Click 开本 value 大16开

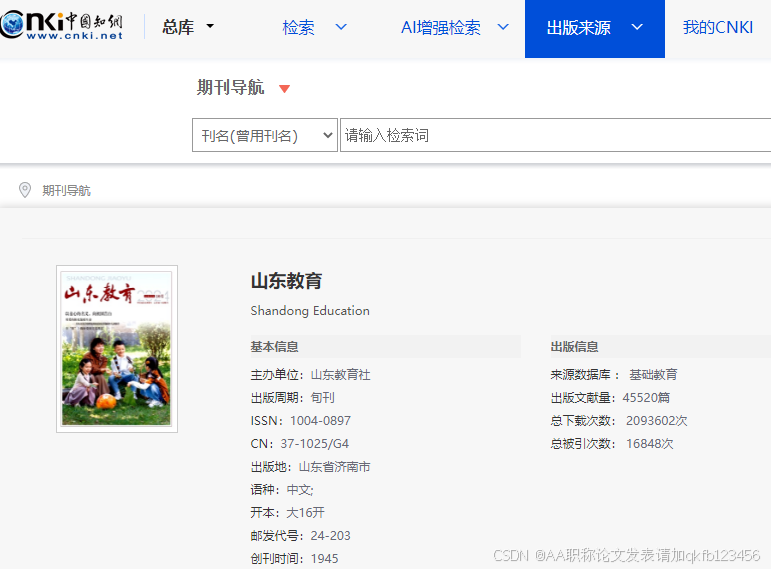pos(305,512)
